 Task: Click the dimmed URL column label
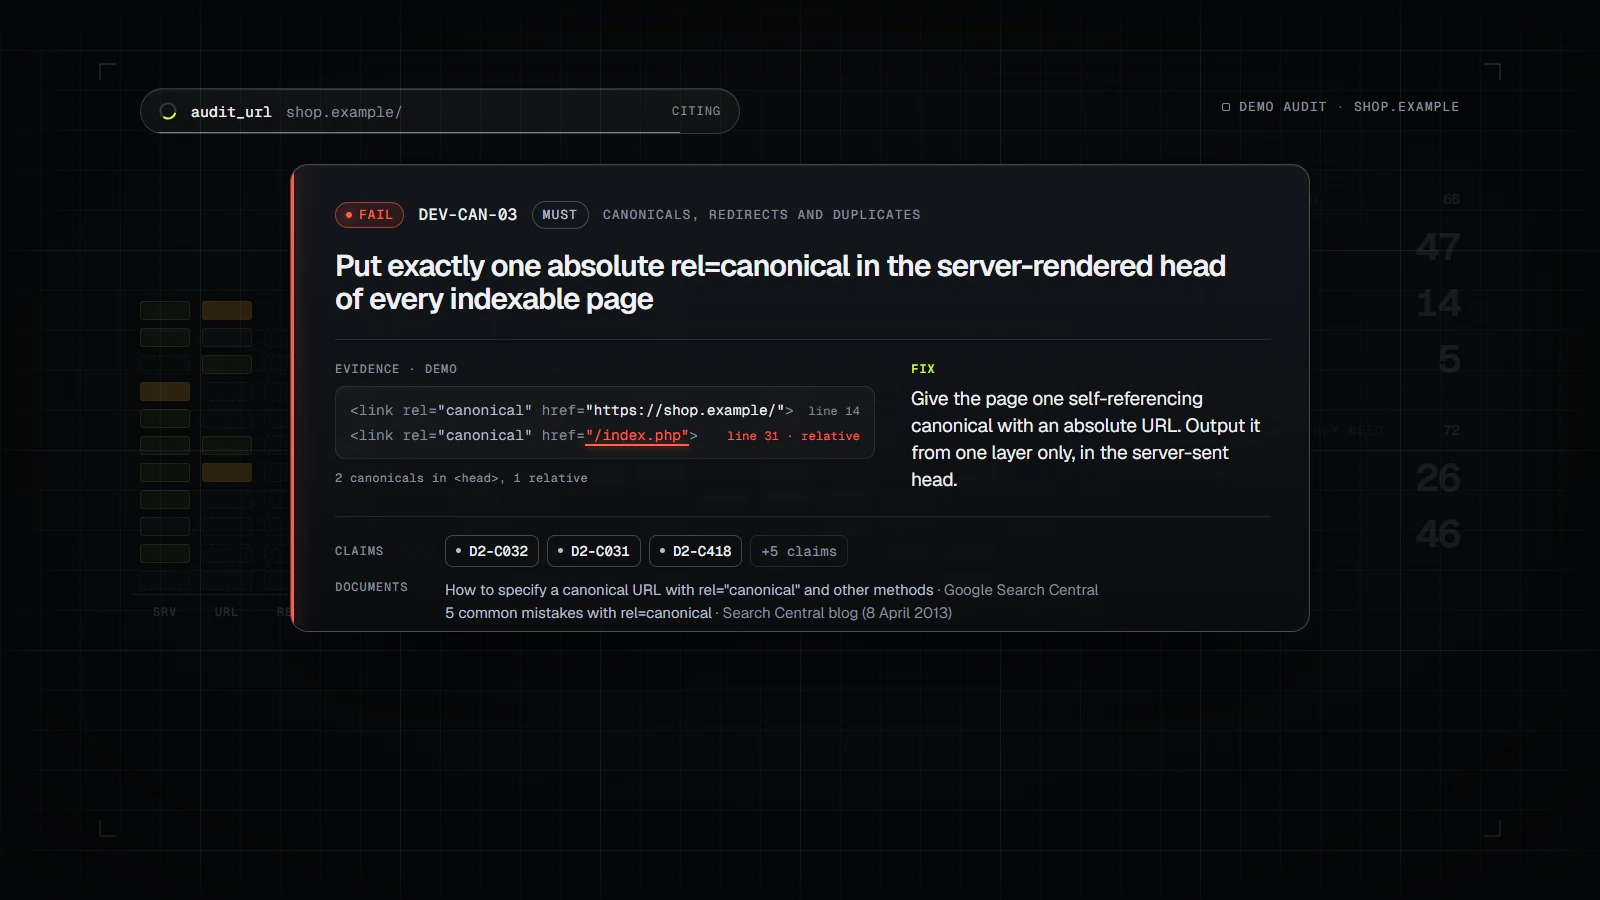coord(227,612)
